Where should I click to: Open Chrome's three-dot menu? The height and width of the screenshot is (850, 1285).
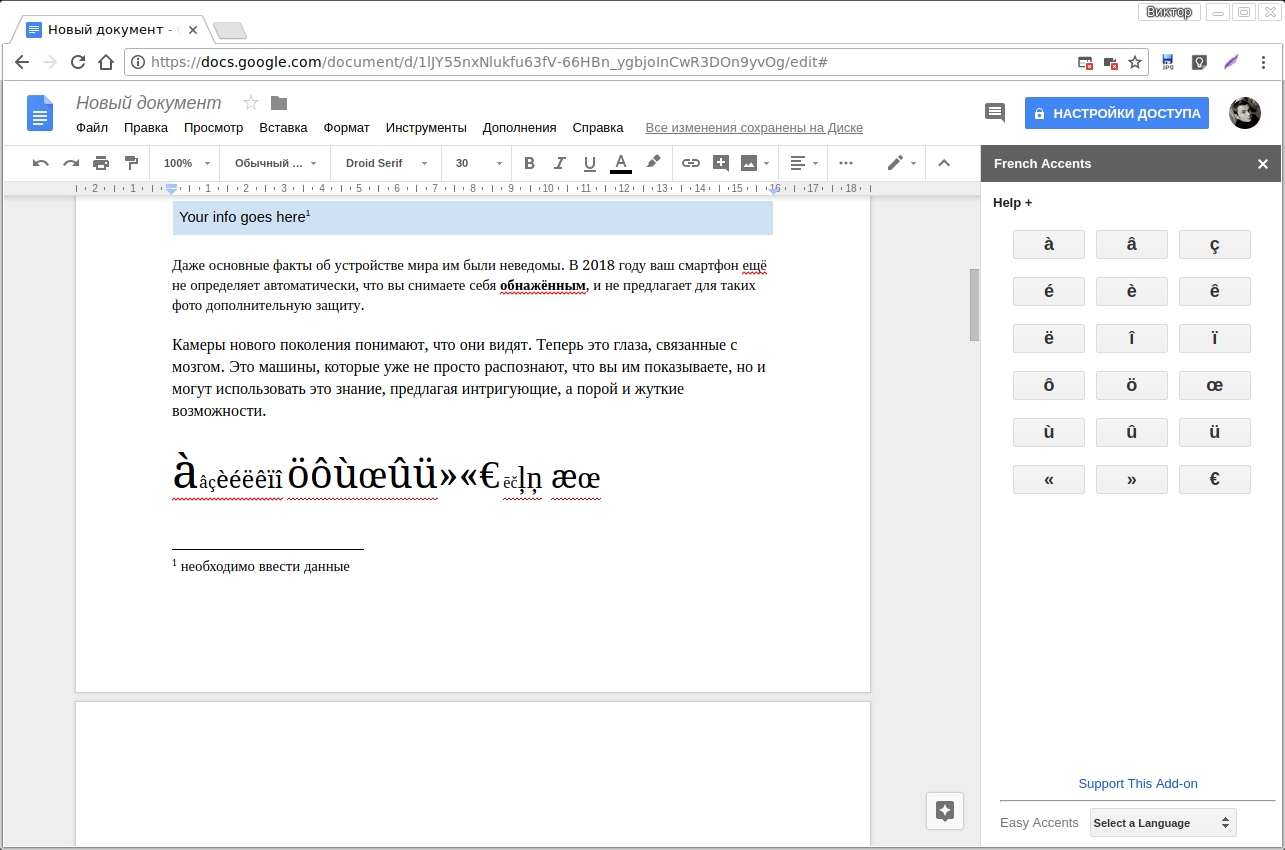(1265, 62)
